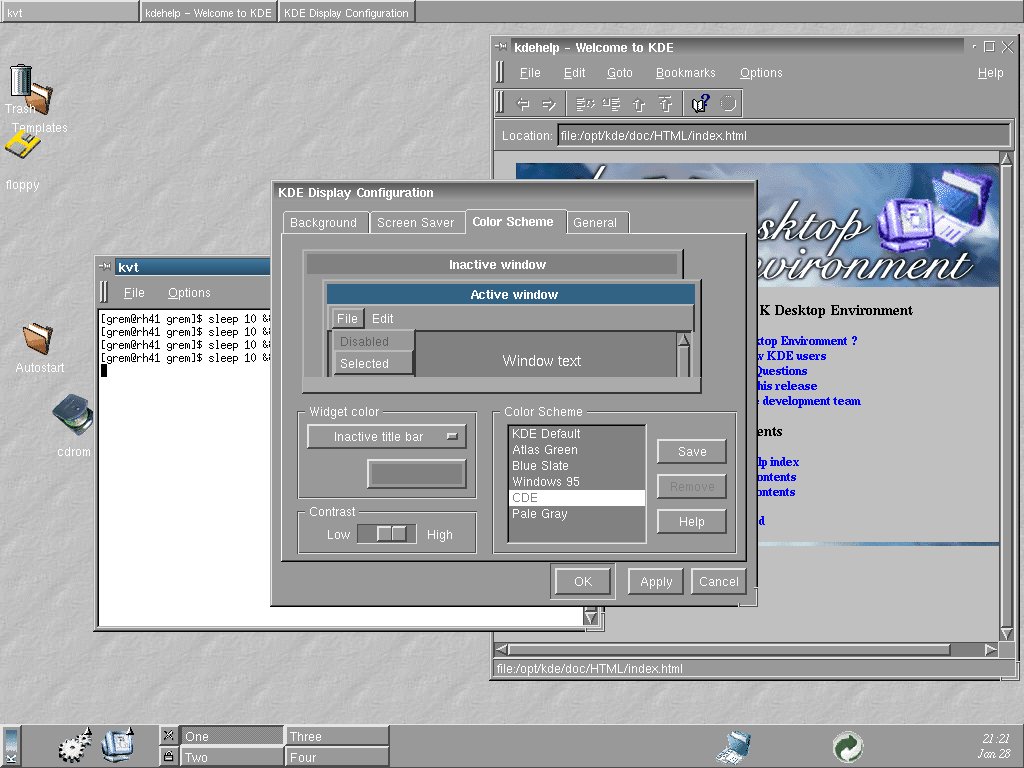Click OK in Display Configuration dialog
Image resolution: width=1024 pixels, height=768 pixels.
click(x=583, y=581)
